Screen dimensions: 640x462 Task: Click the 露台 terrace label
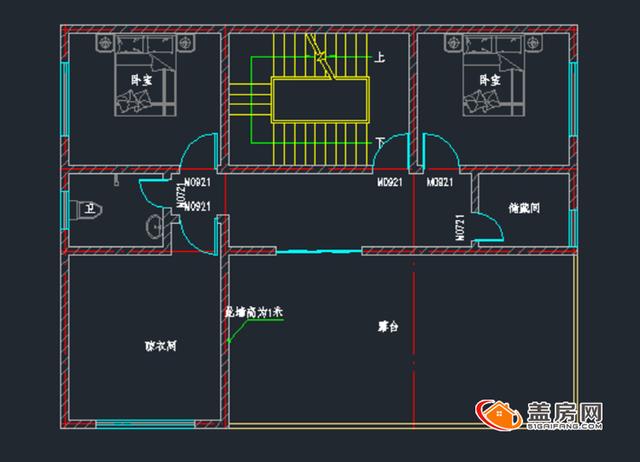(x=389, y=326)
